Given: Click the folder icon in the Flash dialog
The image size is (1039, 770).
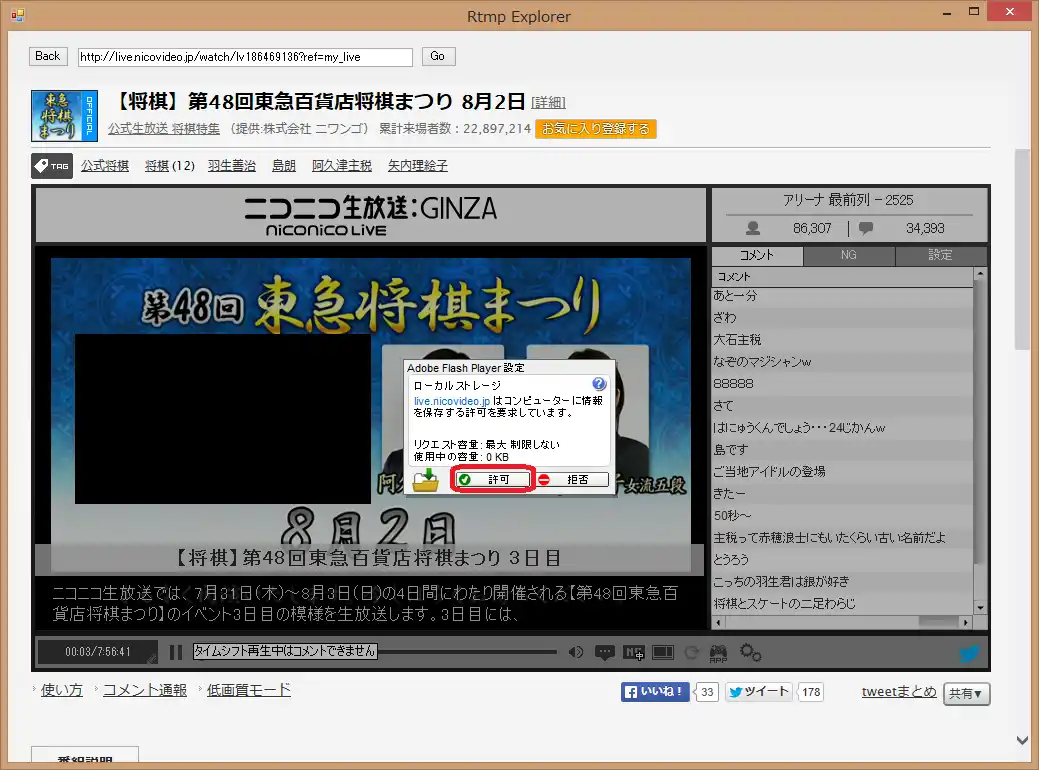Looking at the screenshot, I should click(424, 479).
